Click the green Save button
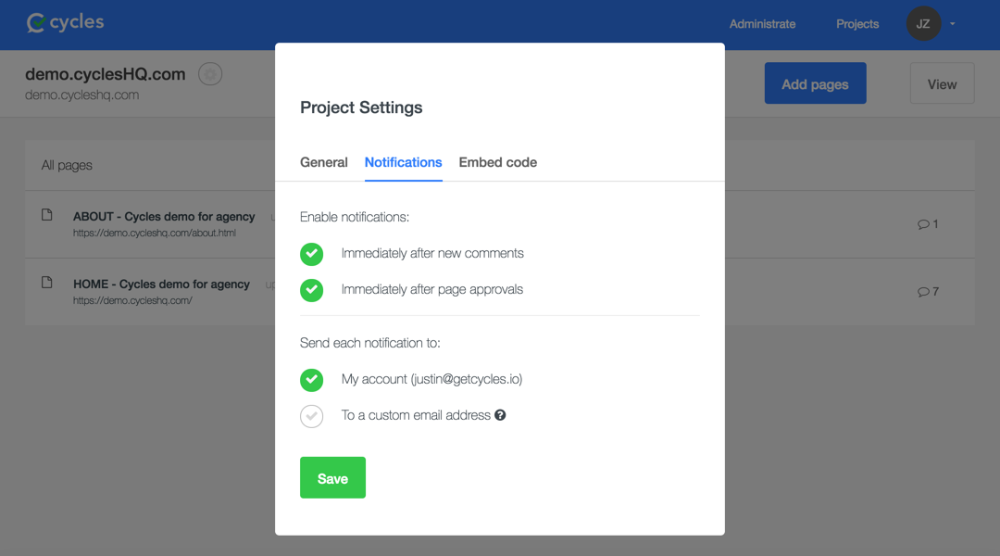The image size is (1000, 556). (333, 478)
